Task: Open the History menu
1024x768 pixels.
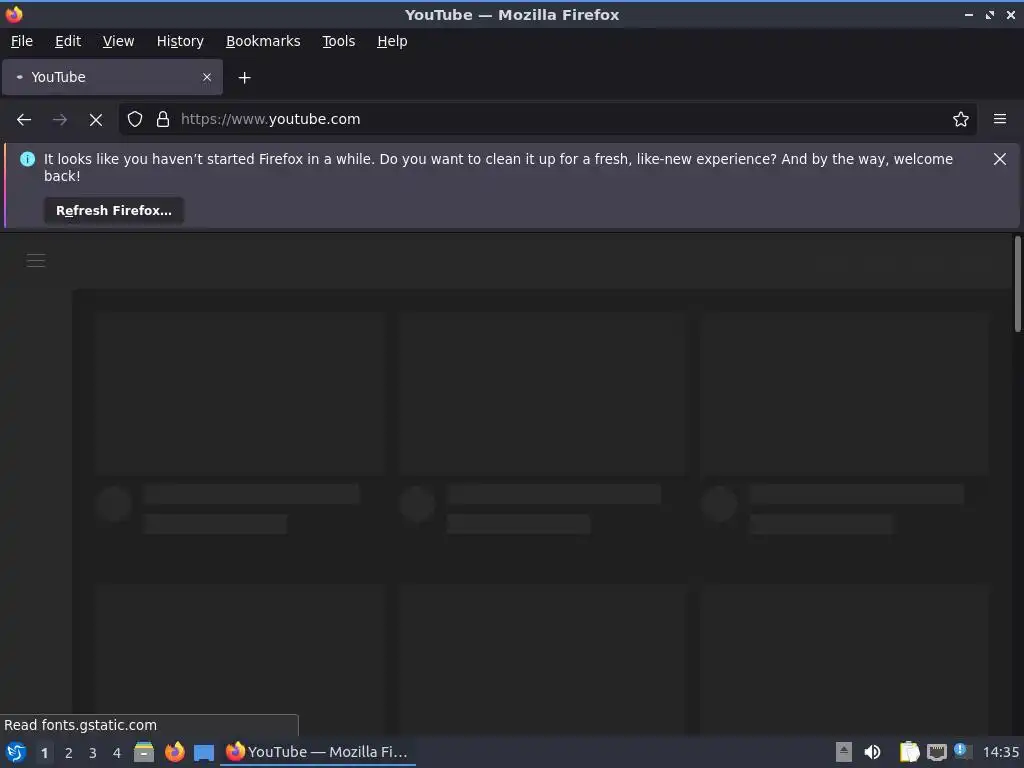Action: point(180,41)
